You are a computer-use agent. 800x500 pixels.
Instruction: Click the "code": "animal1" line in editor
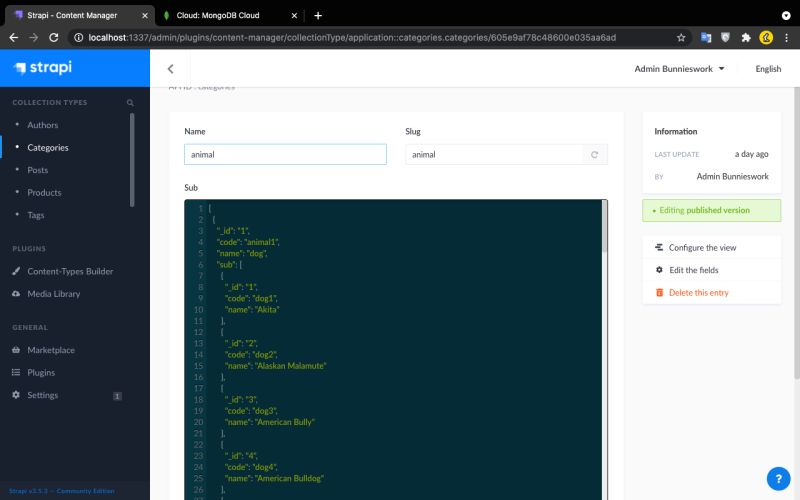point(248,242)
